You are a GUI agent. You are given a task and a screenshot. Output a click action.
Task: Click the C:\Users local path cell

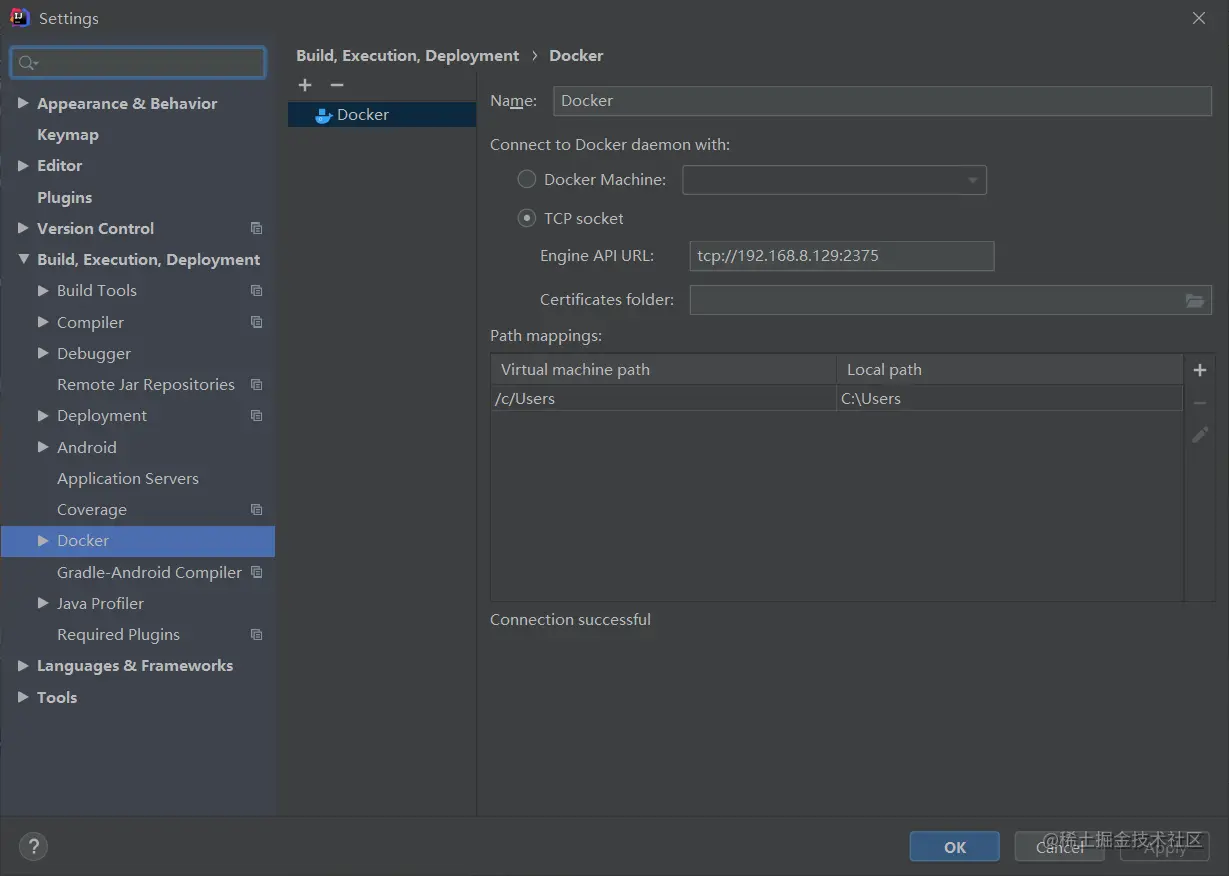[1010, 398]
